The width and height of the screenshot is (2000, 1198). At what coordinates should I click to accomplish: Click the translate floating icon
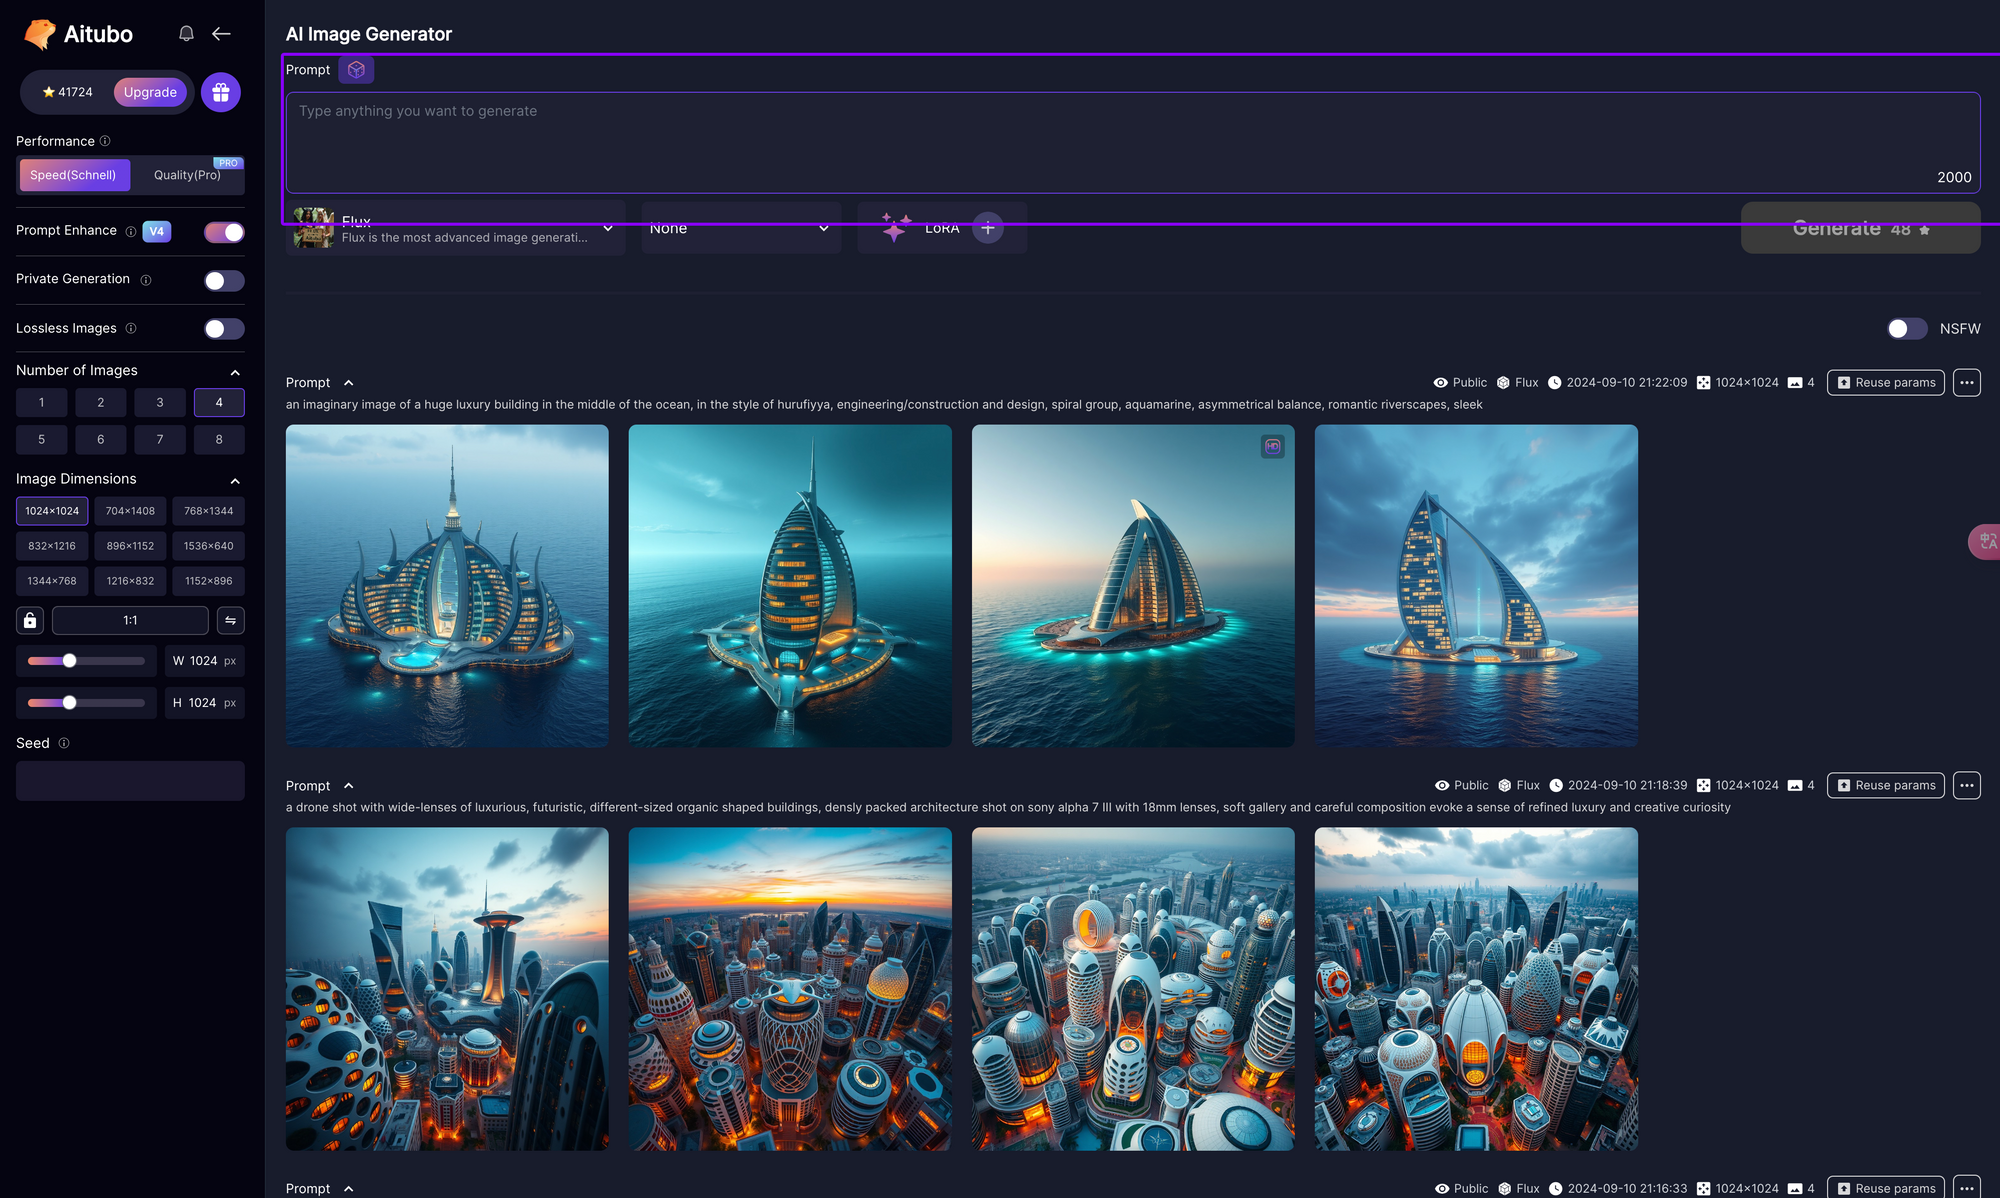pyautogui.click(x=1986, y=542)
